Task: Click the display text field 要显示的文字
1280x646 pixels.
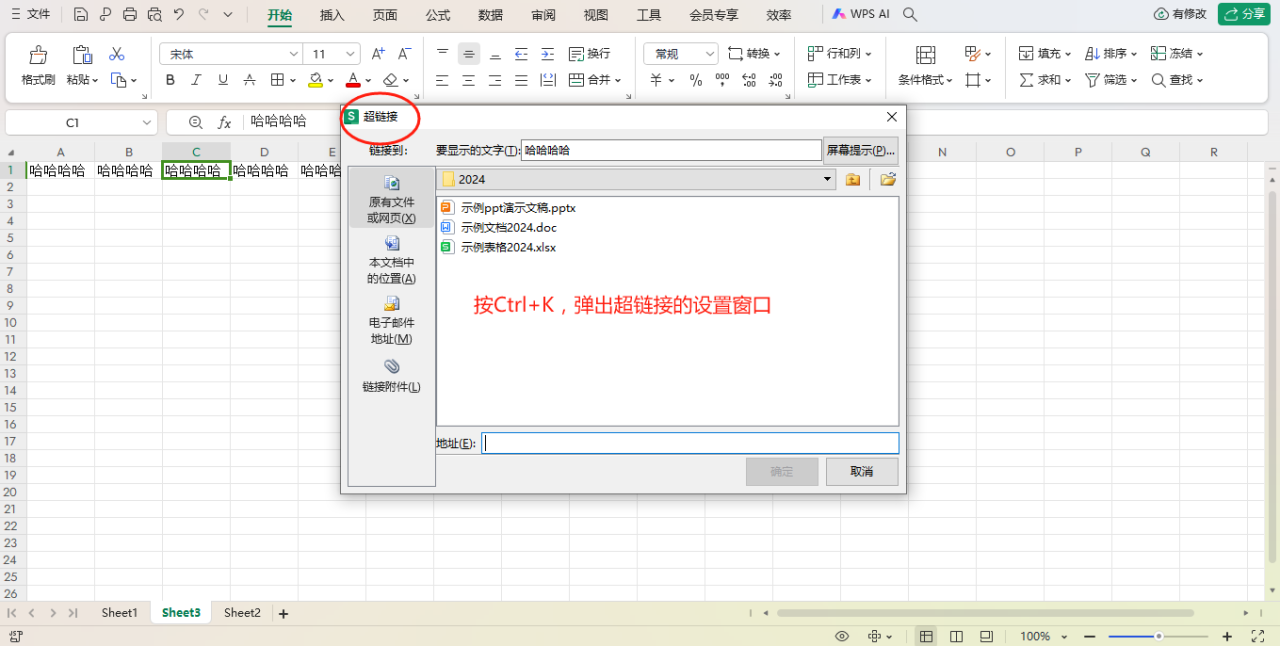Action: pos(671,150)
